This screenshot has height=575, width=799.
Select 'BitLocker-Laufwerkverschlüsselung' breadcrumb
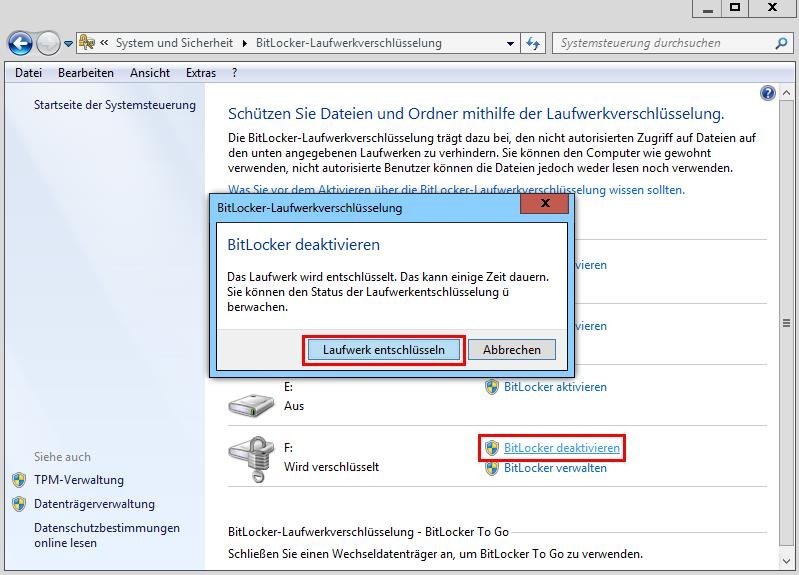click(349, 43)
